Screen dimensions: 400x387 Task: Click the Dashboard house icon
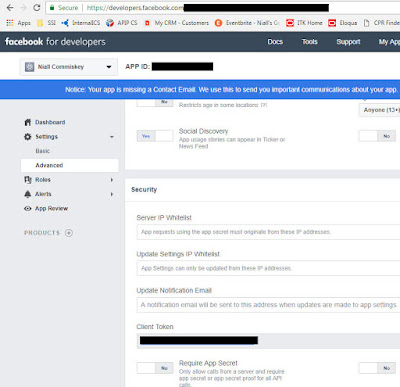(x=28, y=122)
